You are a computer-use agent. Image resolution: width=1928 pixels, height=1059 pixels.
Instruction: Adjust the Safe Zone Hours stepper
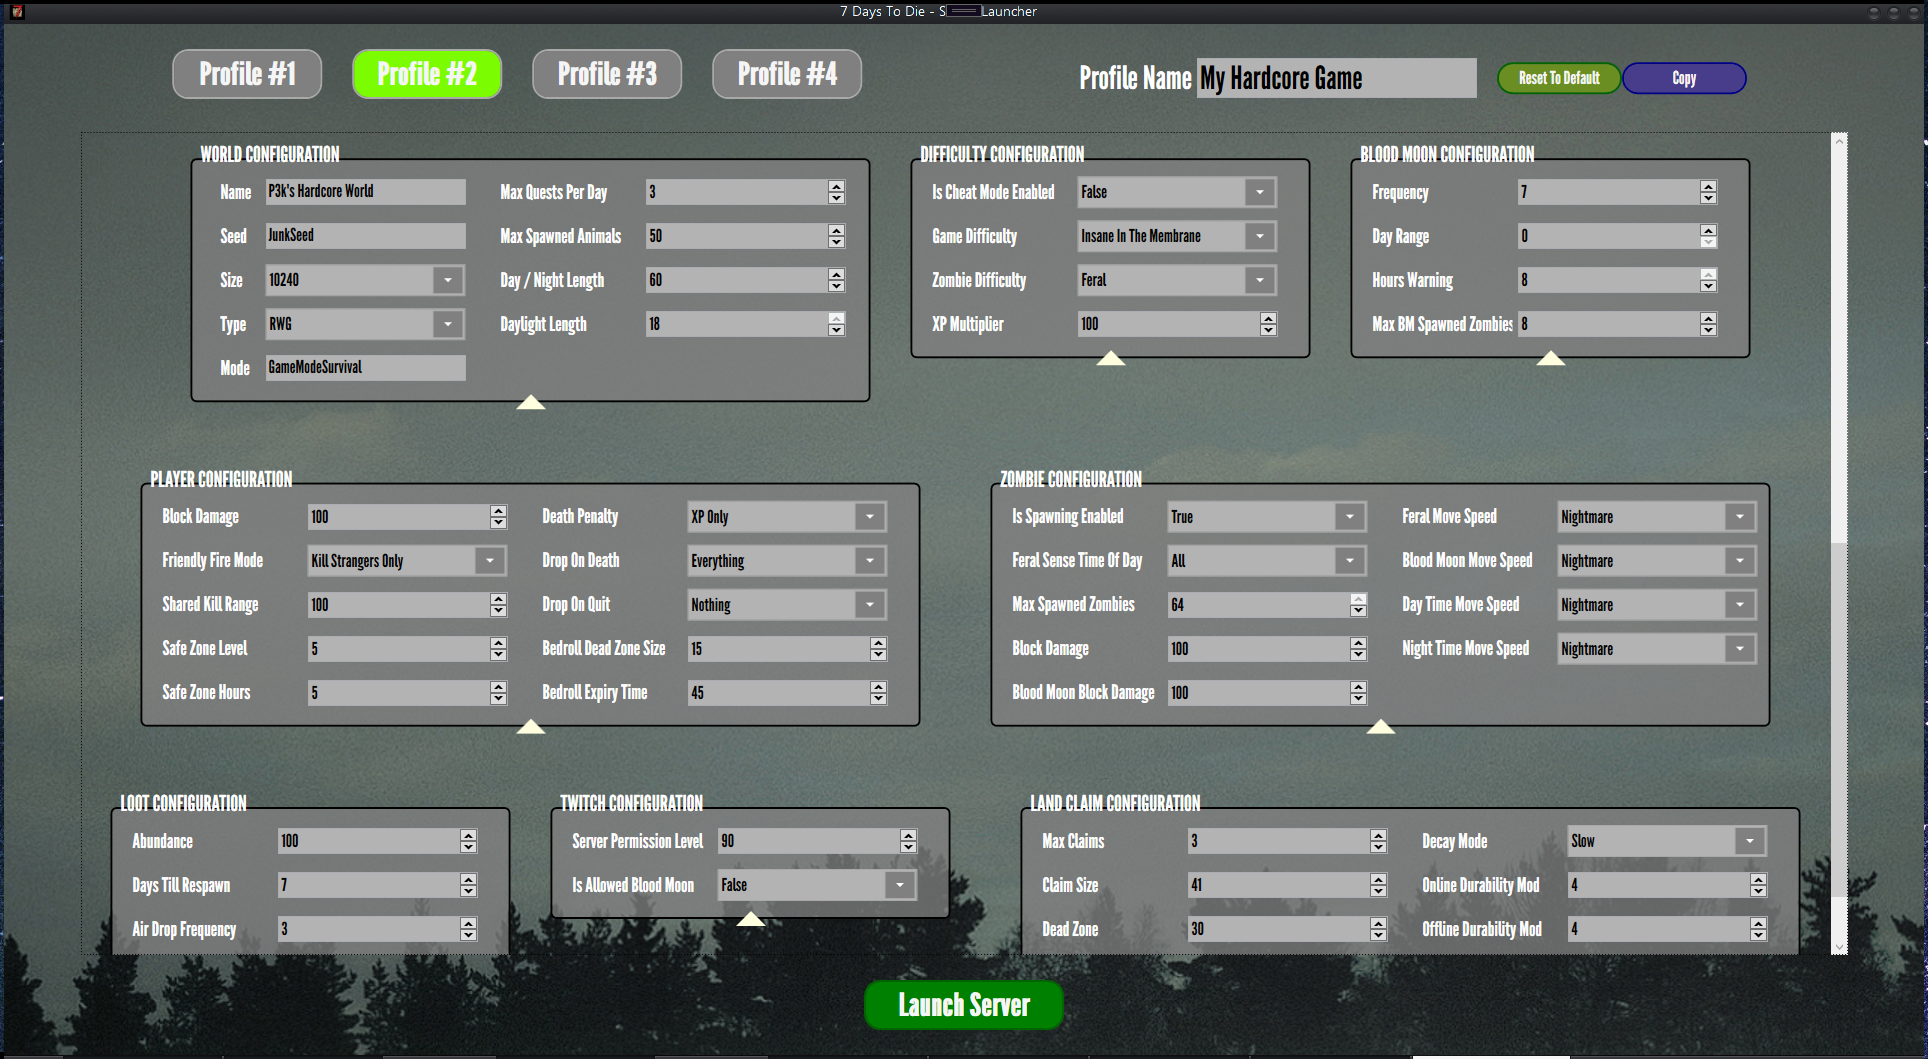499,693
